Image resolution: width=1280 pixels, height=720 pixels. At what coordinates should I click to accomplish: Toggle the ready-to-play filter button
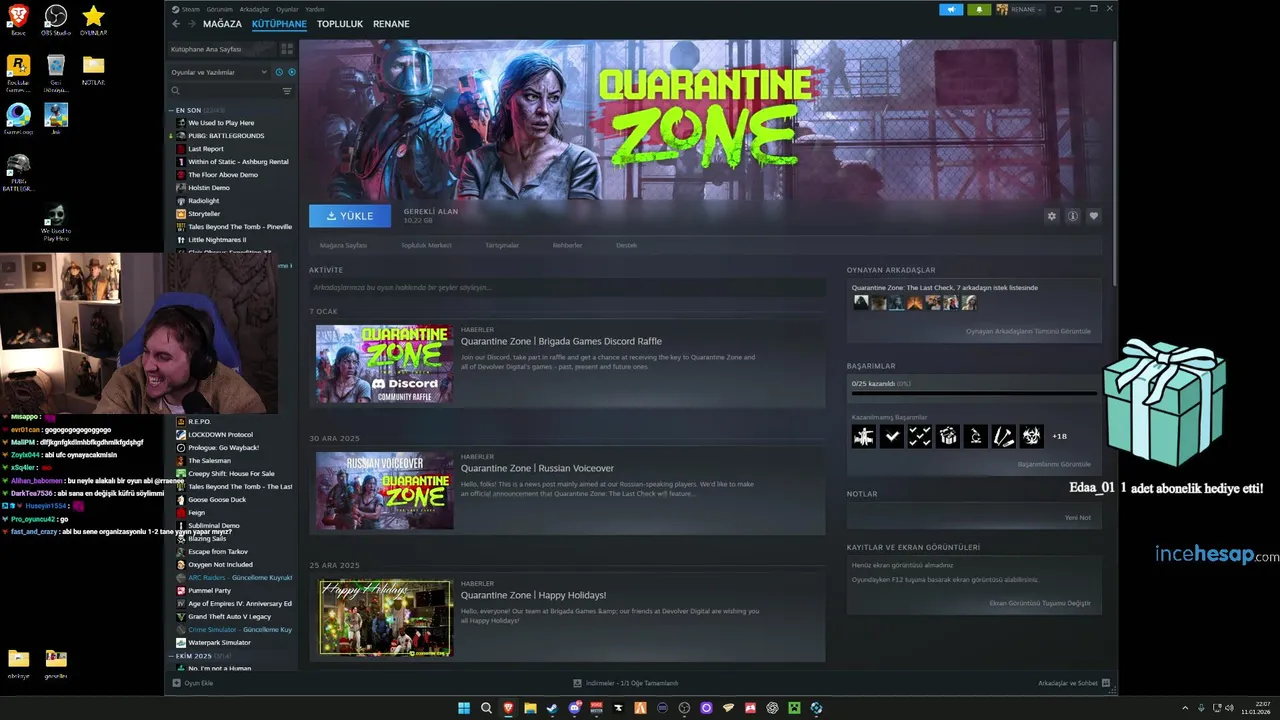point(292,72)
